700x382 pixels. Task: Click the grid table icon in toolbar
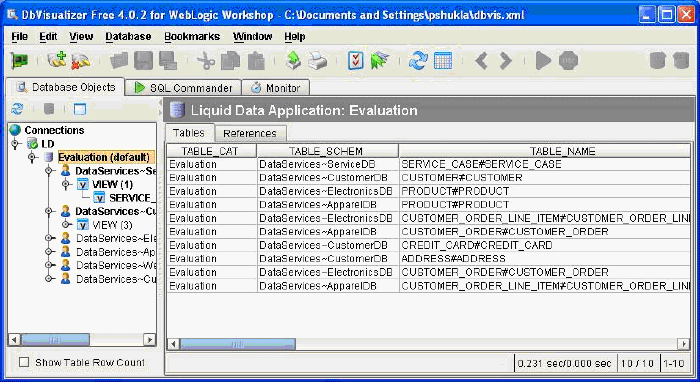(443, 61)
